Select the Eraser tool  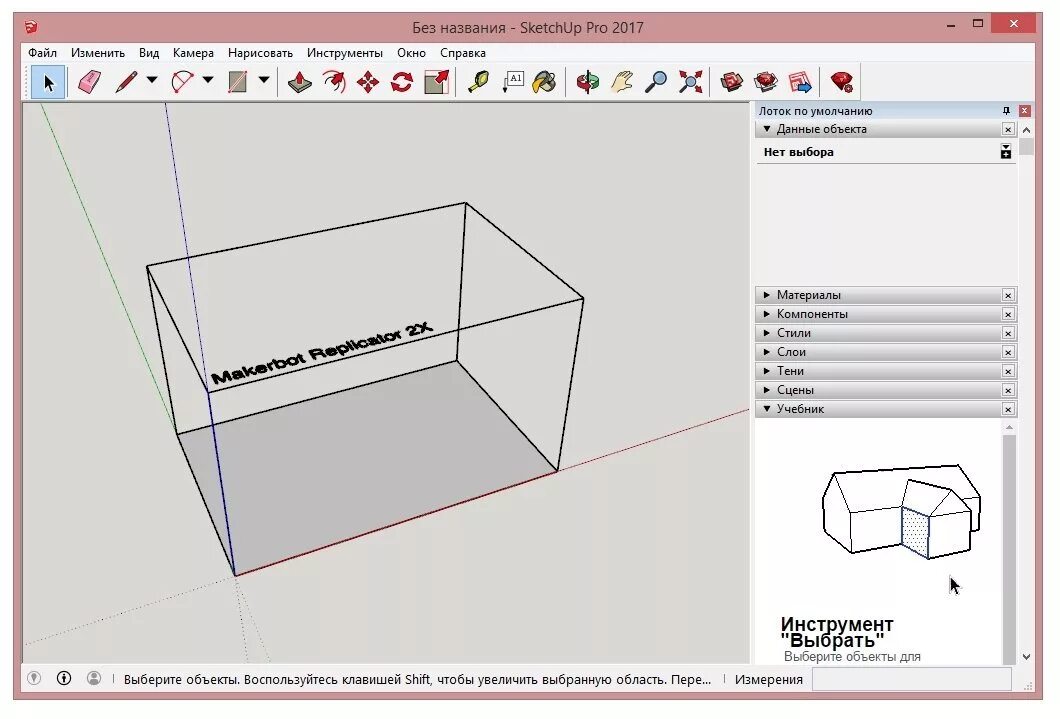point(89,82)
